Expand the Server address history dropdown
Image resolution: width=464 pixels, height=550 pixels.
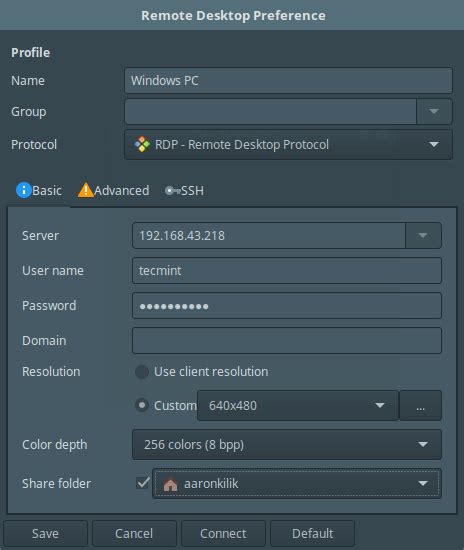[423, 235]
